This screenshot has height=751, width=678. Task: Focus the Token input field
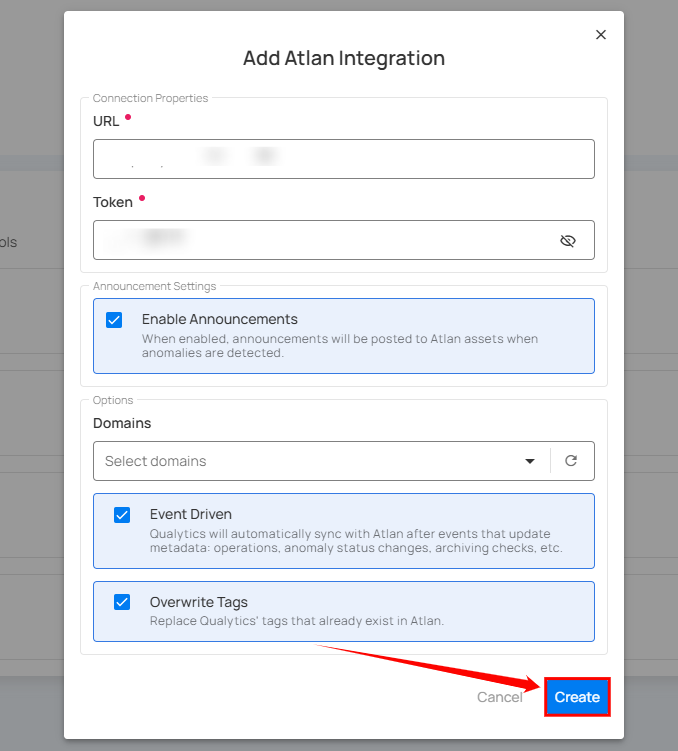(344, 240)
